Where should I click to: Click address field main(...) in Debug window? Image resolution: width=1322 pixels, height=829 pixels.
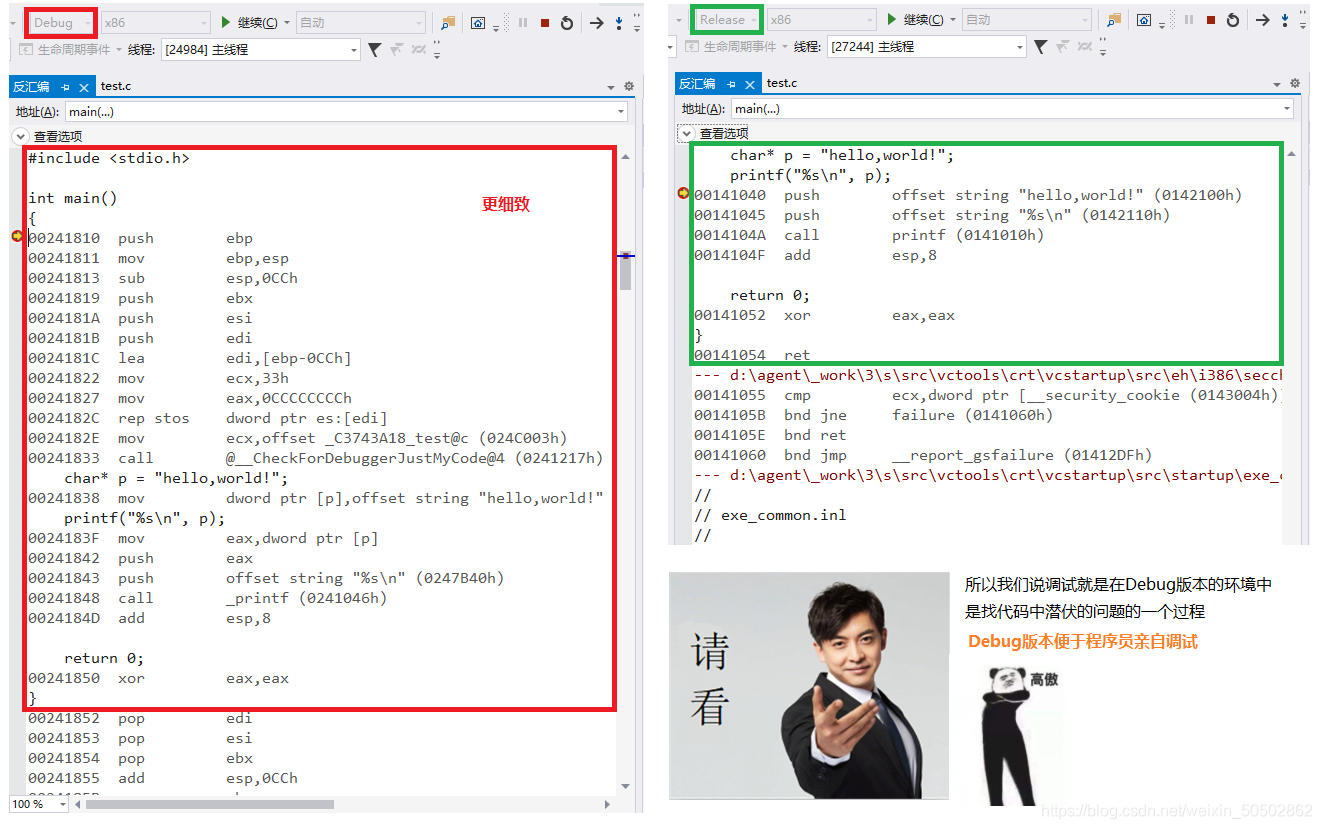[x=345, y=112]
